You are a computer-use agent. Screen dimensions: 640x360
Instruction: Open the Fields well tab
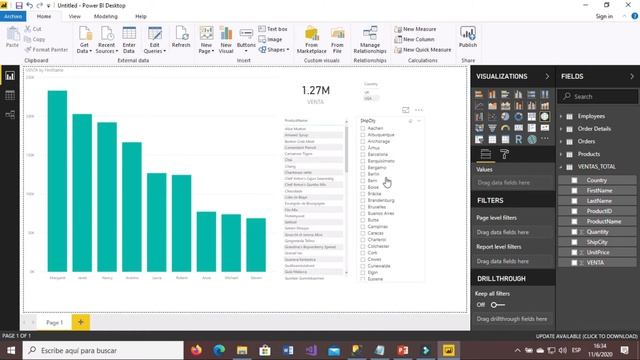(485, 154)
